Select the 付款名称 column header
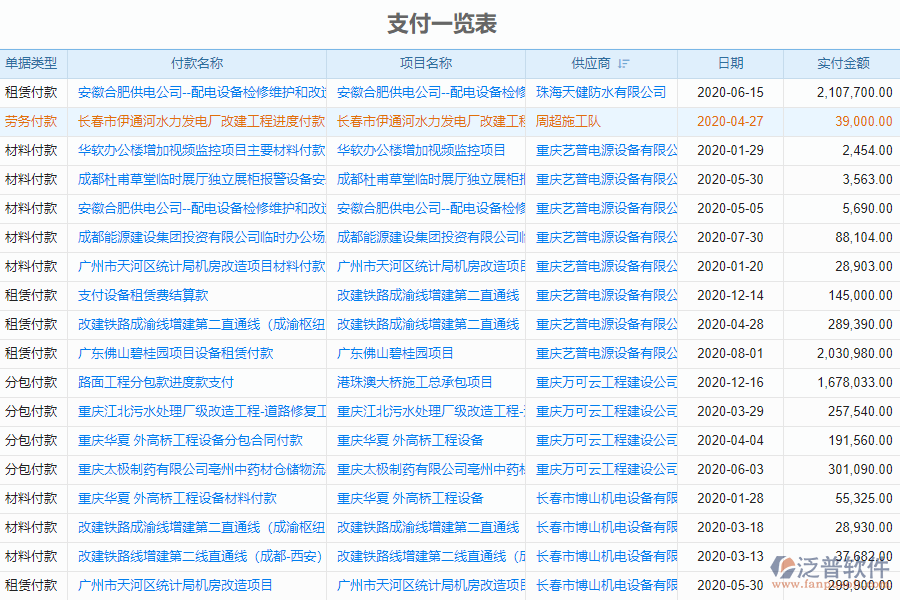The height and width of the screenshot is (600, 900). click(197, 62)
